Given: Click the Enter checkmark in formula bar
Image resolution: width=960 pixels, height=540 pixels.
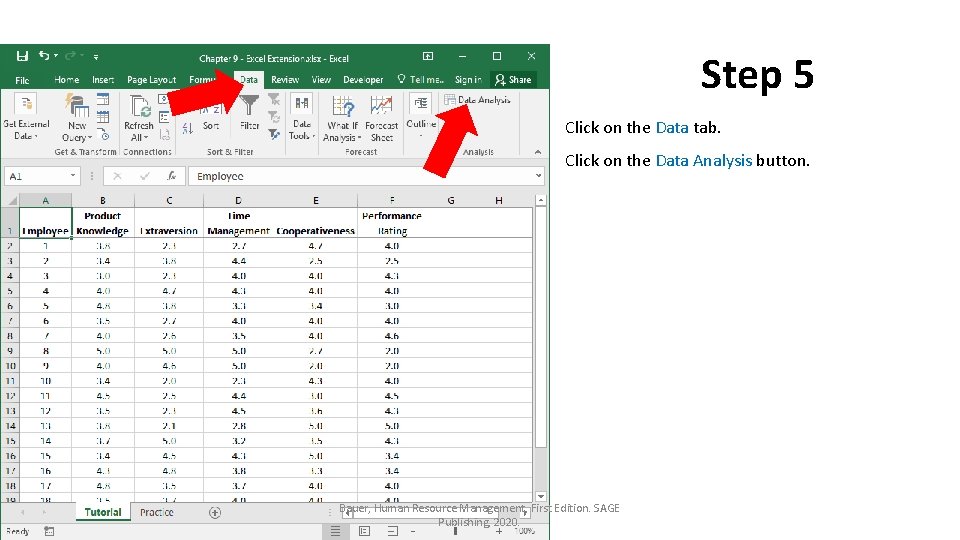Looking at the screenshot, I should pyautogui.click(x=144, y=176).
